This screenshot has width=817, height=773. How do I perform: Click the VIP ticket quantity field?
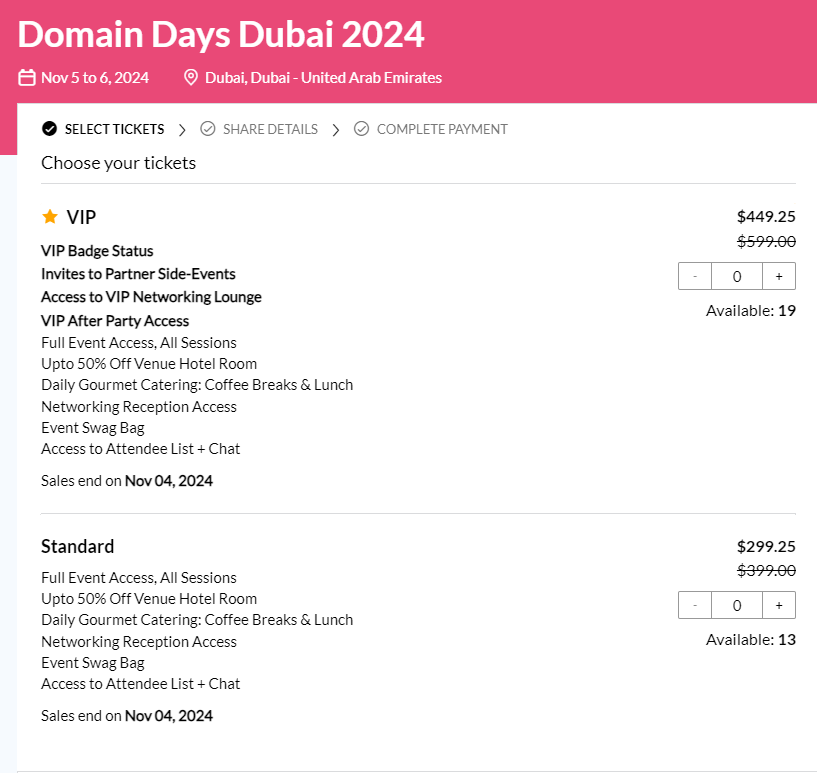[x=737, y=276]
